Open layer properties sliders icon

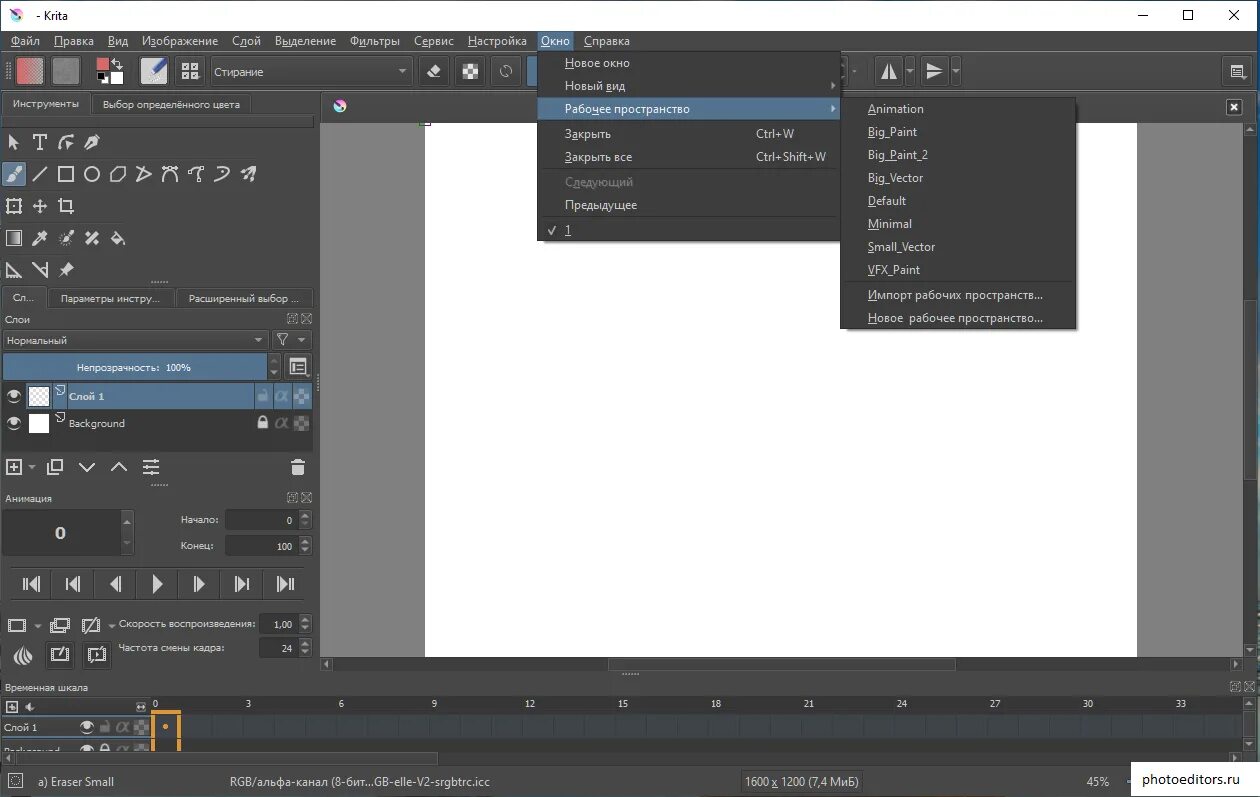tap(151, 467)
